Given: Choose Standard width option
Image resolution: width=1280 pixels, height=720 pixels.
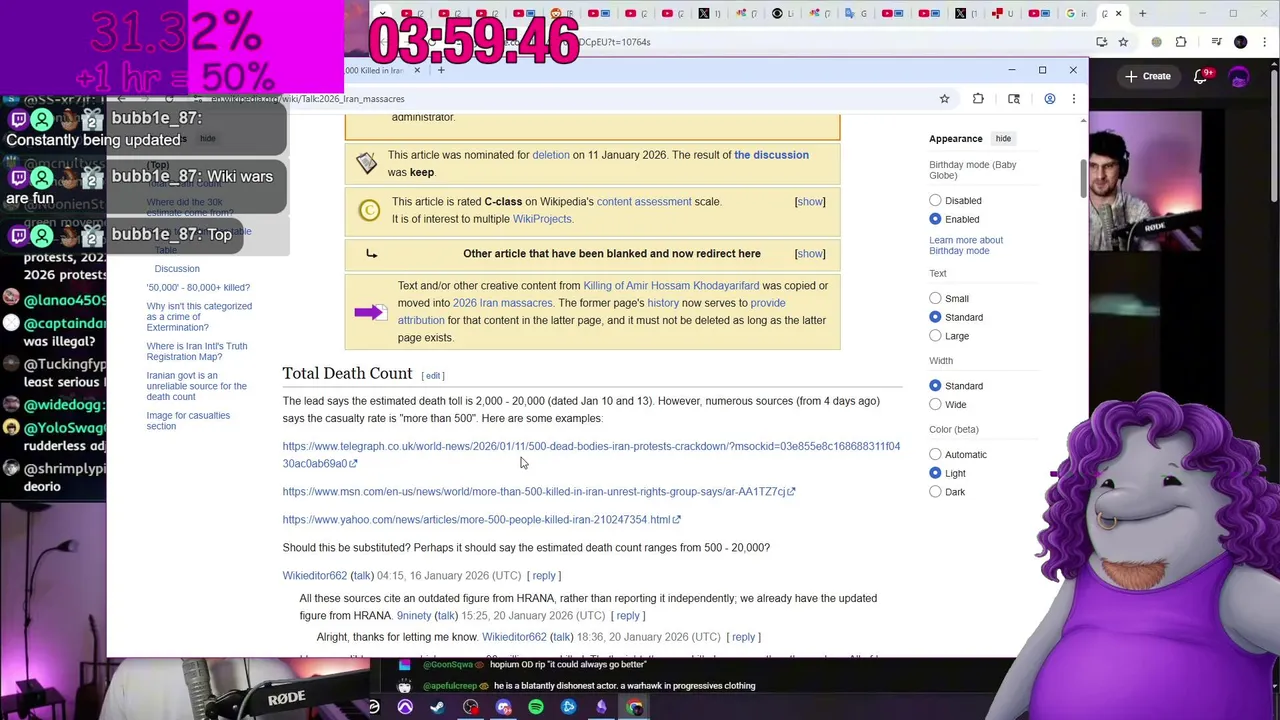Looking at the screenshot, I should (935, 386).
